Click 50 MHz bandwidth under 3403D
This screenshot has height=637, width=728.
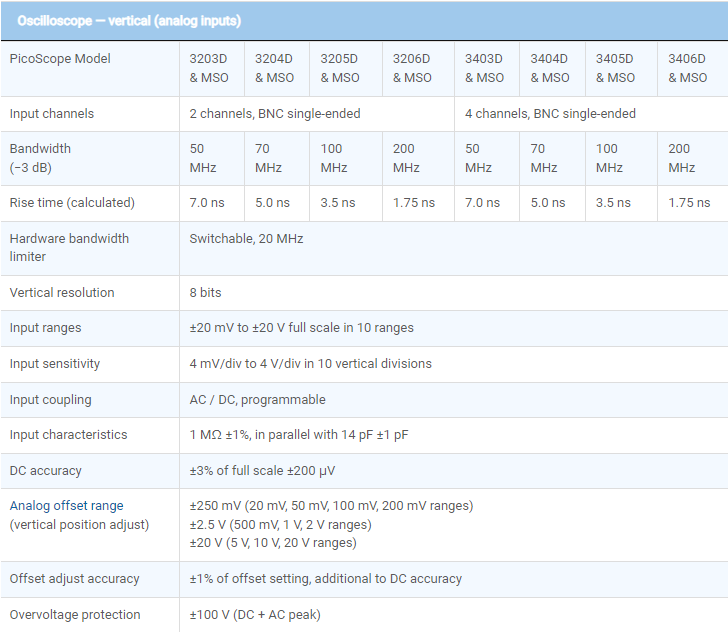coord(479,158)
